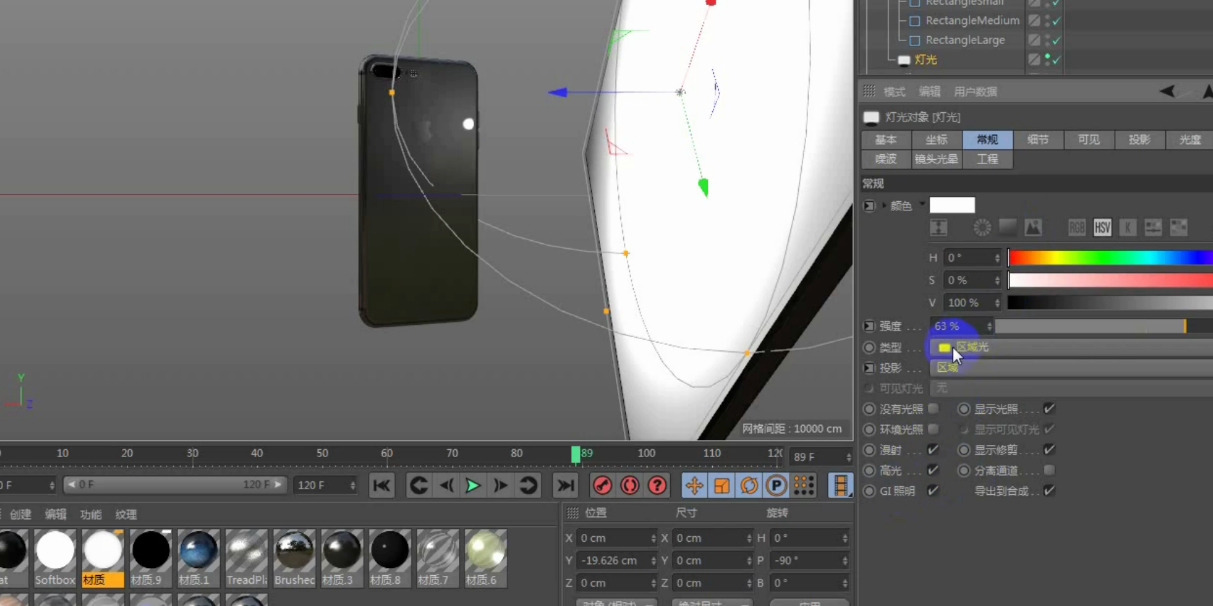Open the 类型 light type dropdown
The height and width of the screenshot is (606, 1213).
(x=1071, y=347)
